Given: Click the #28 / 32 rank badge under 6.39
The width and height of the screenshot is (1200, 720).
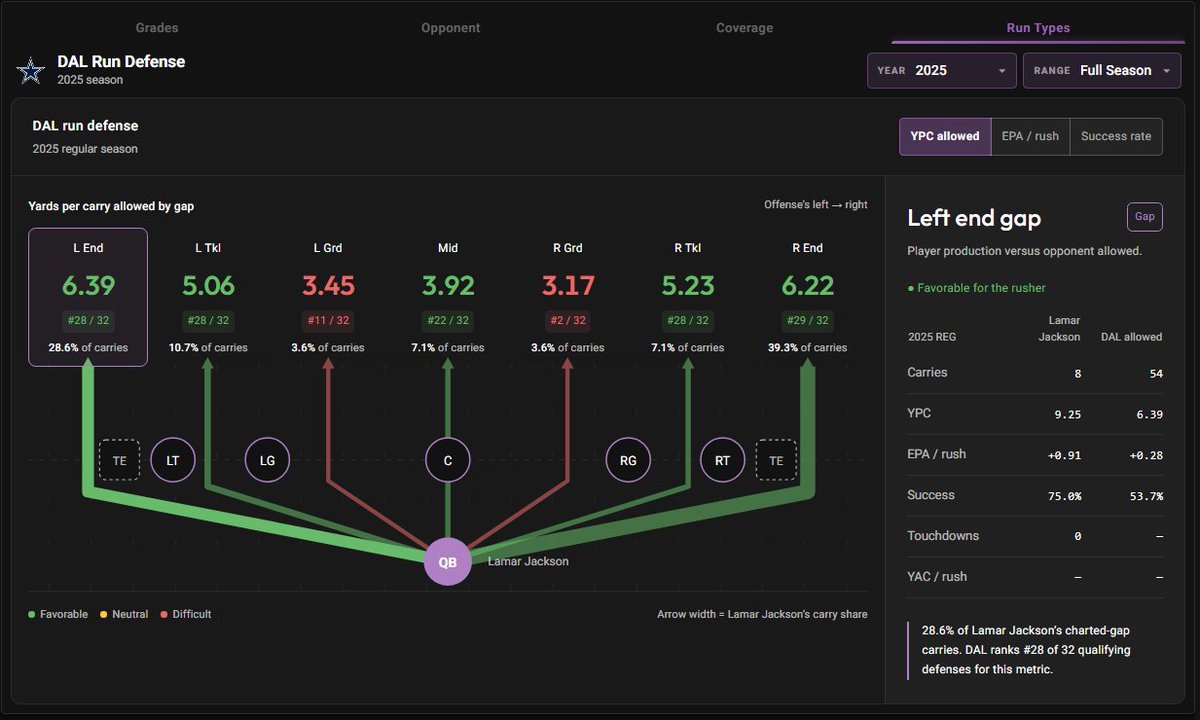Looking at the screenshot, I should click(88, 321).
